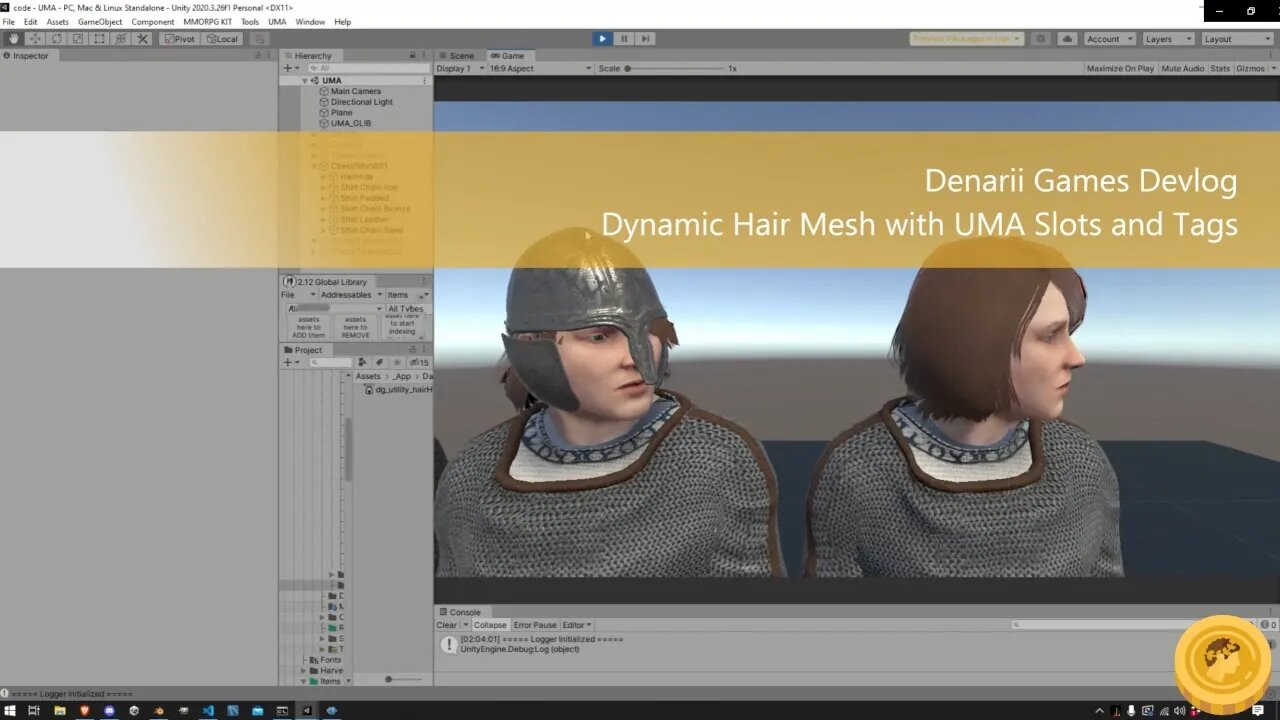Open the Display 1 dropdown
Image resolution: width=1280 pixels, height=720 pixels.
460,68
